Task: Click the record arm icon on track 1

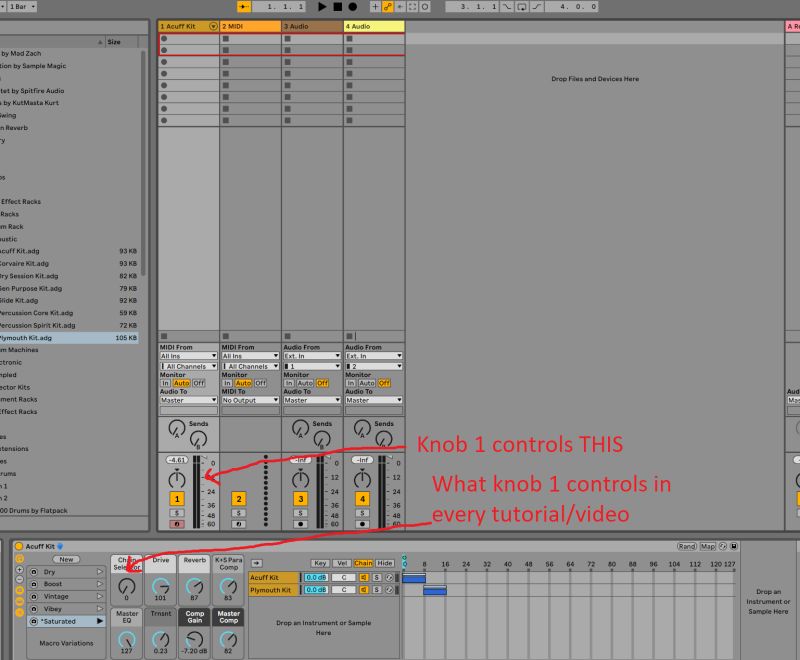Action: [176, 522]
